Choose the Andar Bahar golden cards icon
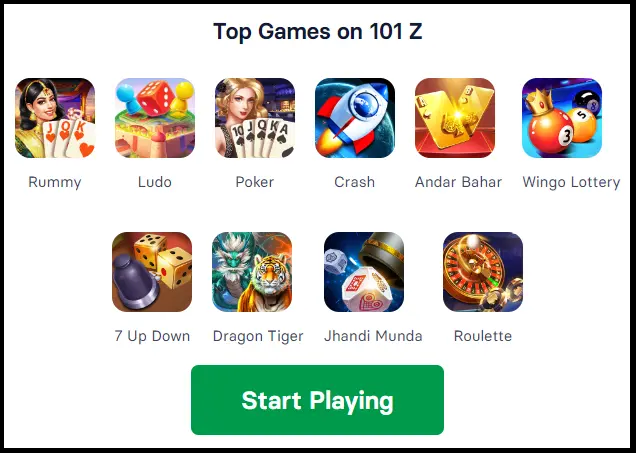Image resolution: width=636 pixels, height=453 pixels. [x=455, y=118]
